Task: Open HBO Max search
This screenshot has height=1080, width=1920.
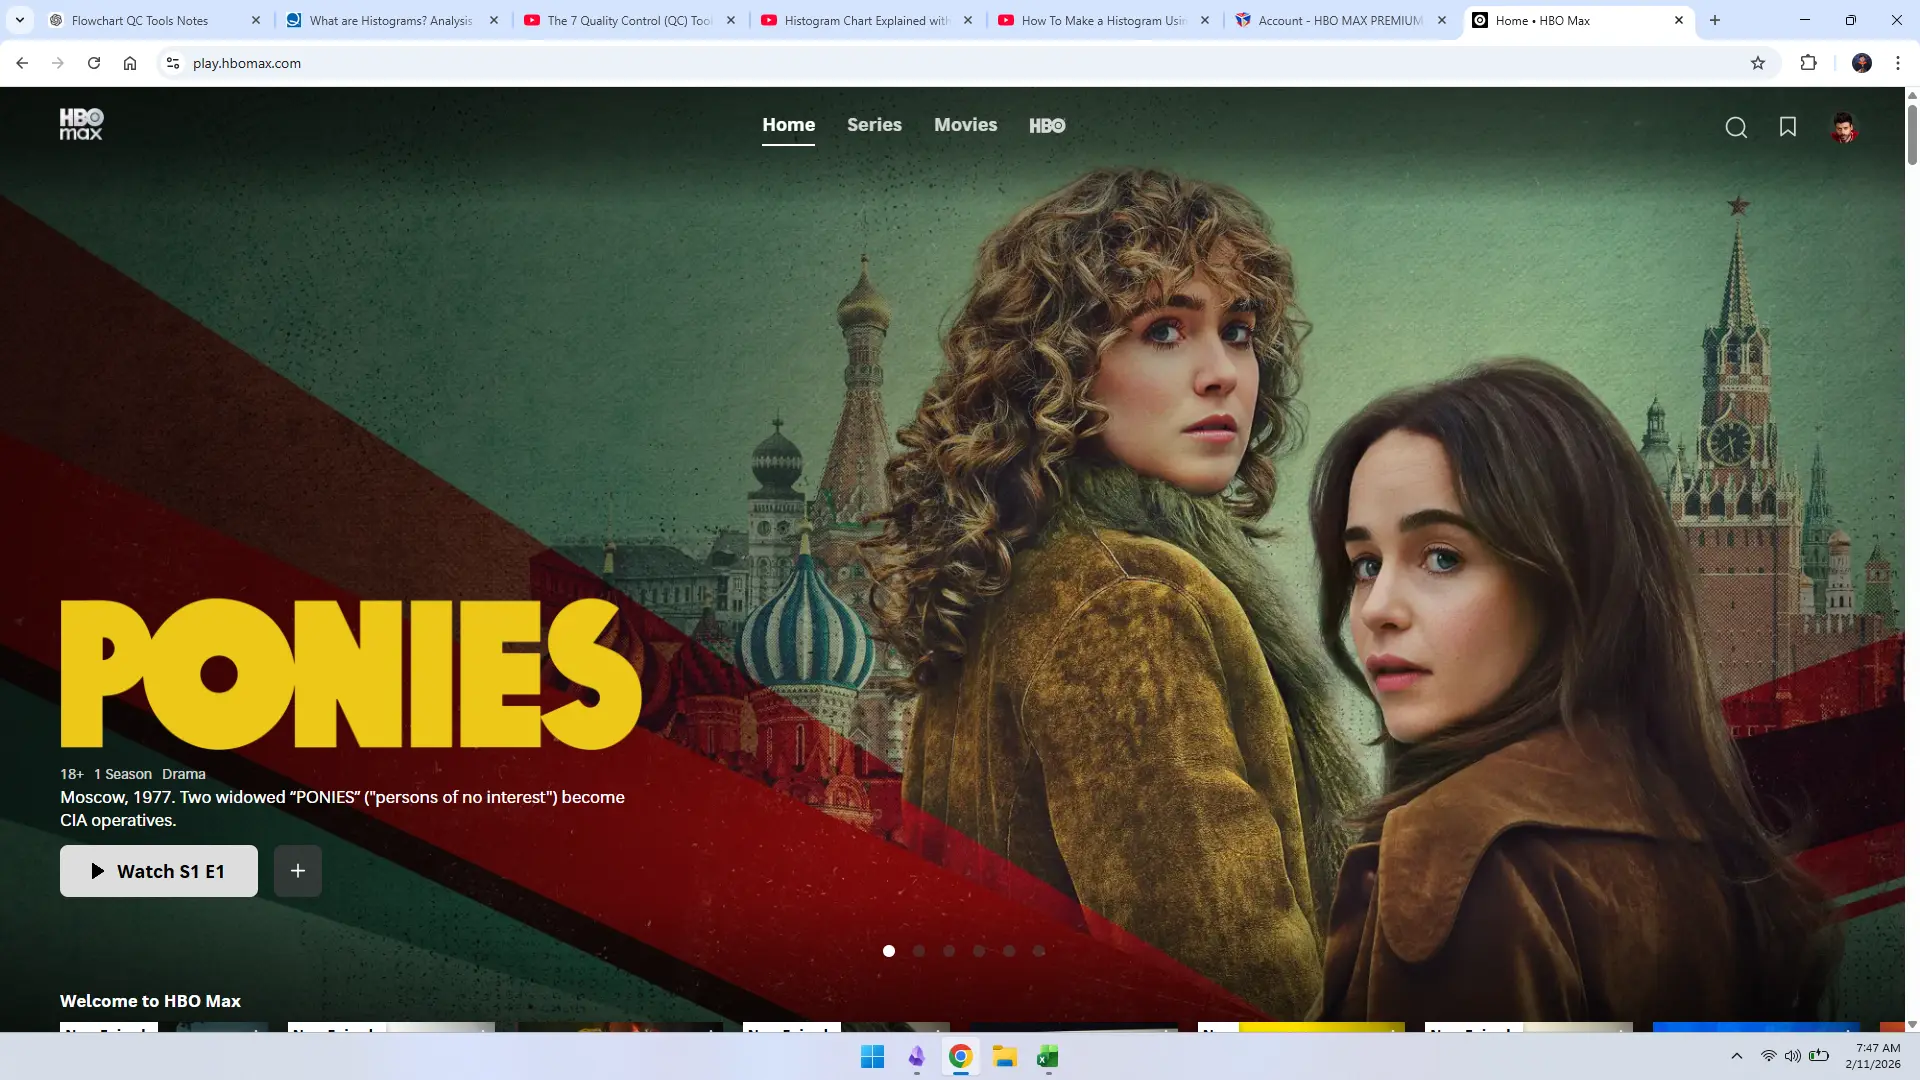Action: [x=1736, y=127]
